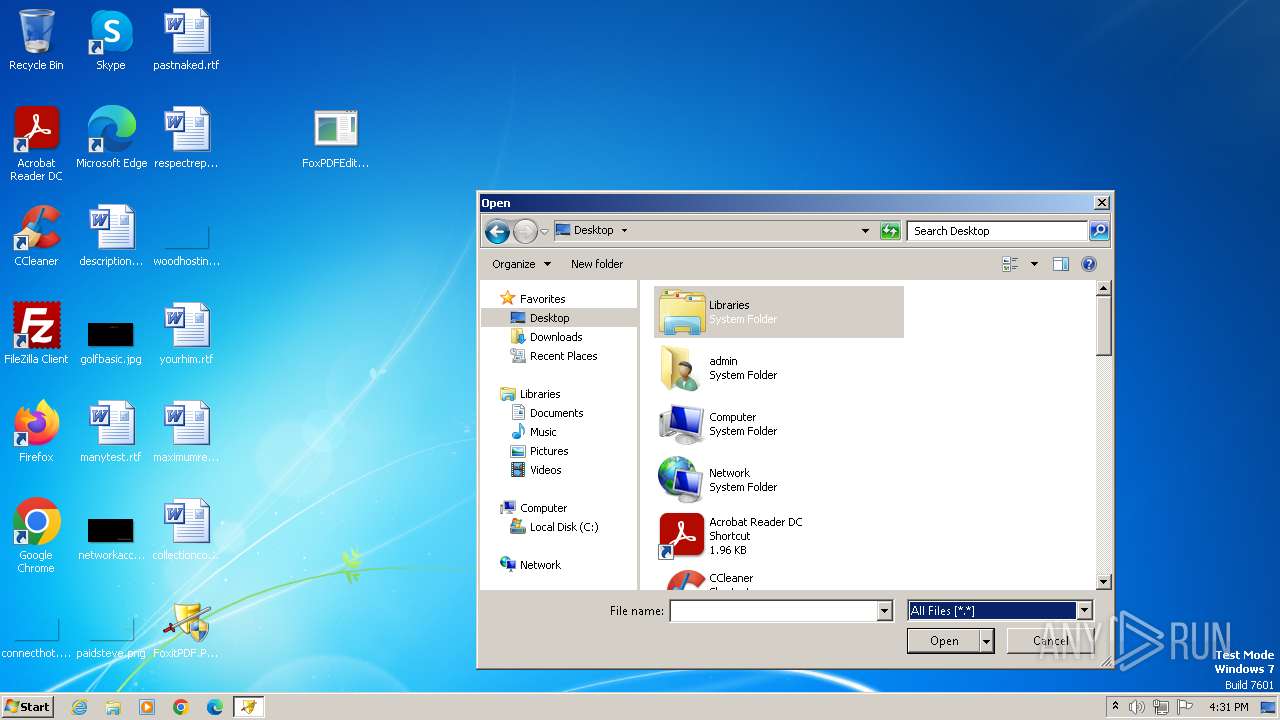Viewport: 1280px width, 720px height.
Task: Click the search magnifier icon
Action: pos(1098,231)
